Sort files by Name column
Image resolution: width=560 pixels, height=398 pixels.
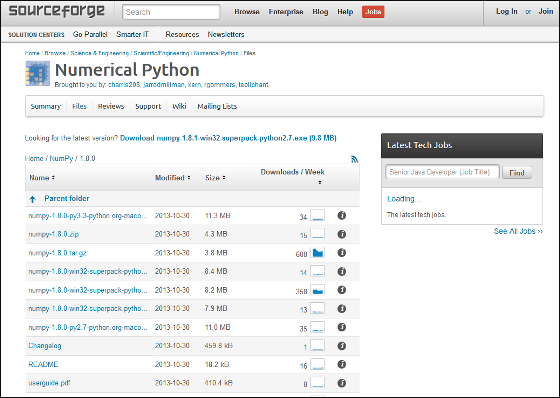[x=42, y=178]
